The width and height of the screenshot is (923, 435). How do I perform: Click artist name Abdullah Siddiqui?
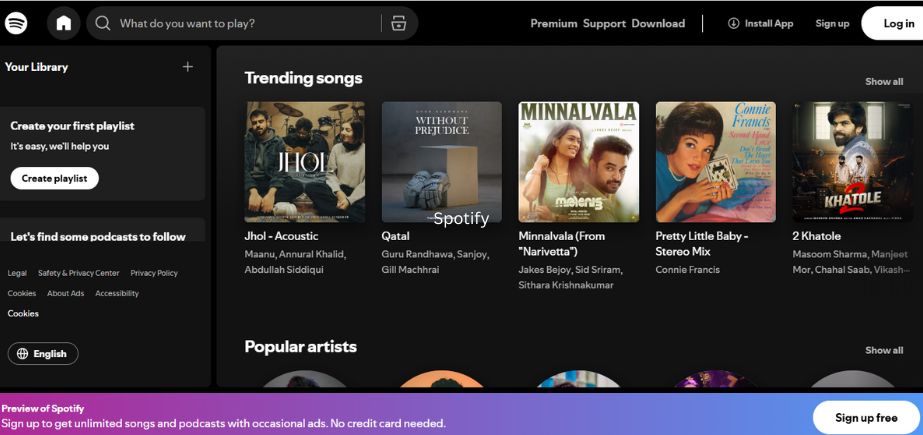coord(284,270)
